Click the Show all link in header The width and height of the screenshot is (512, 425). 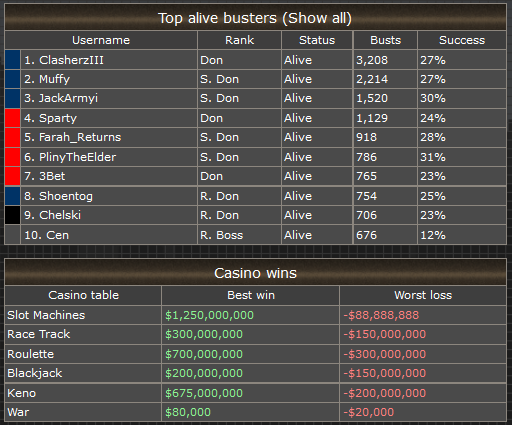point(317,18)
